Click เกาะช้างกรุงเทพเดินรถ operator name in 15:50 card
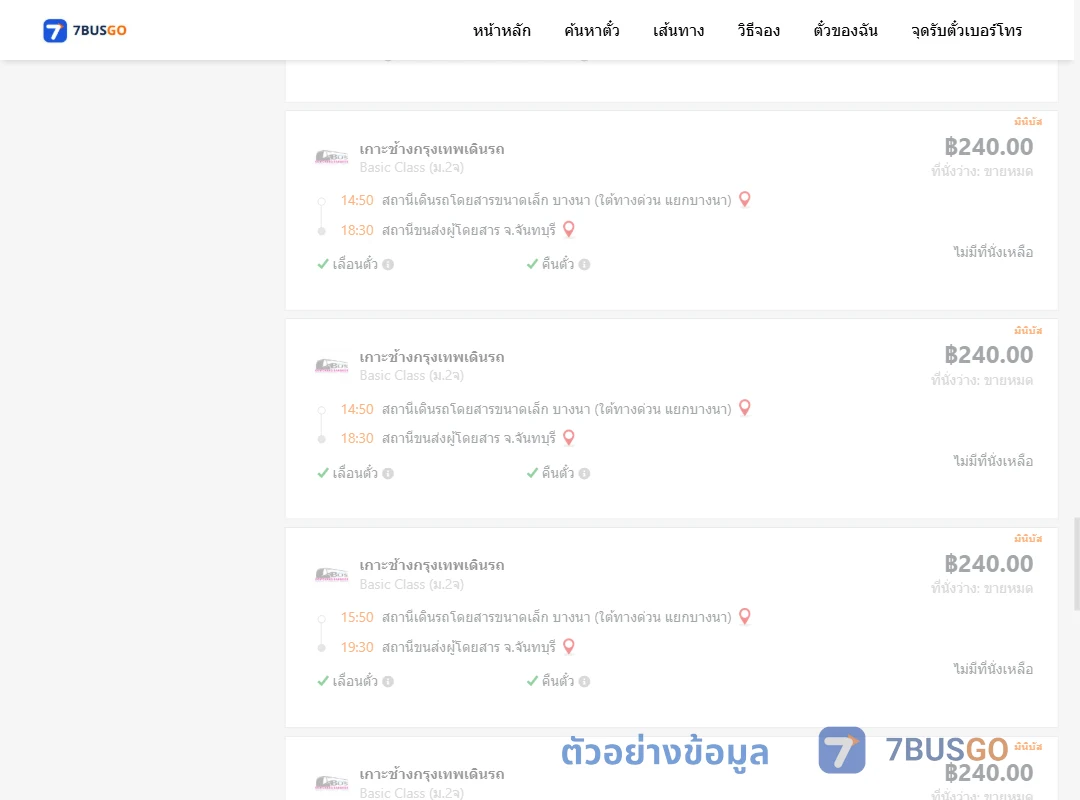 (x=432, y=565)
